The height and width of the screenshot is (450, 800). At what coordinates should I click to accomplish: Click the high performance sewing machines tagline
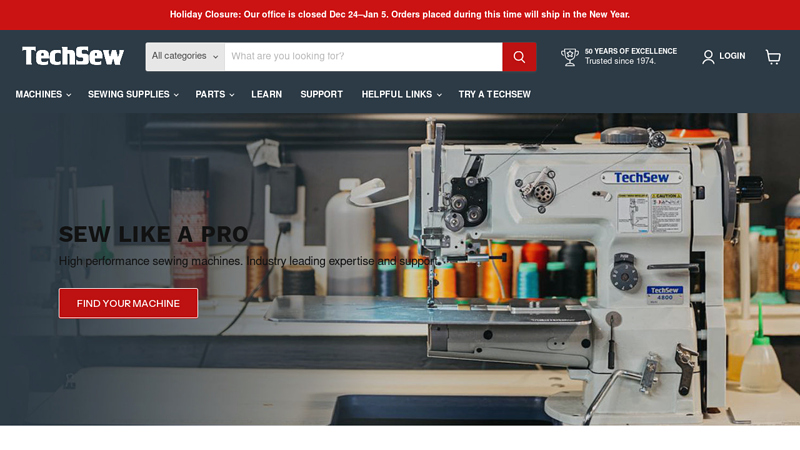pos(248,261)
